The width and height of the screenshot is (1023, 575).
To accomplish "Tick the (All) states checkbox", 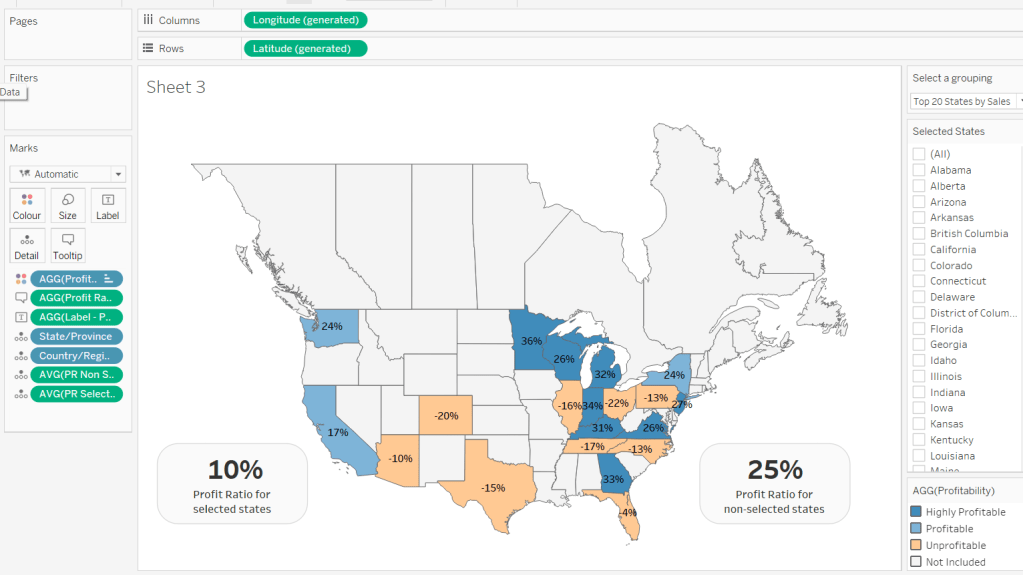I will point(918,154).
